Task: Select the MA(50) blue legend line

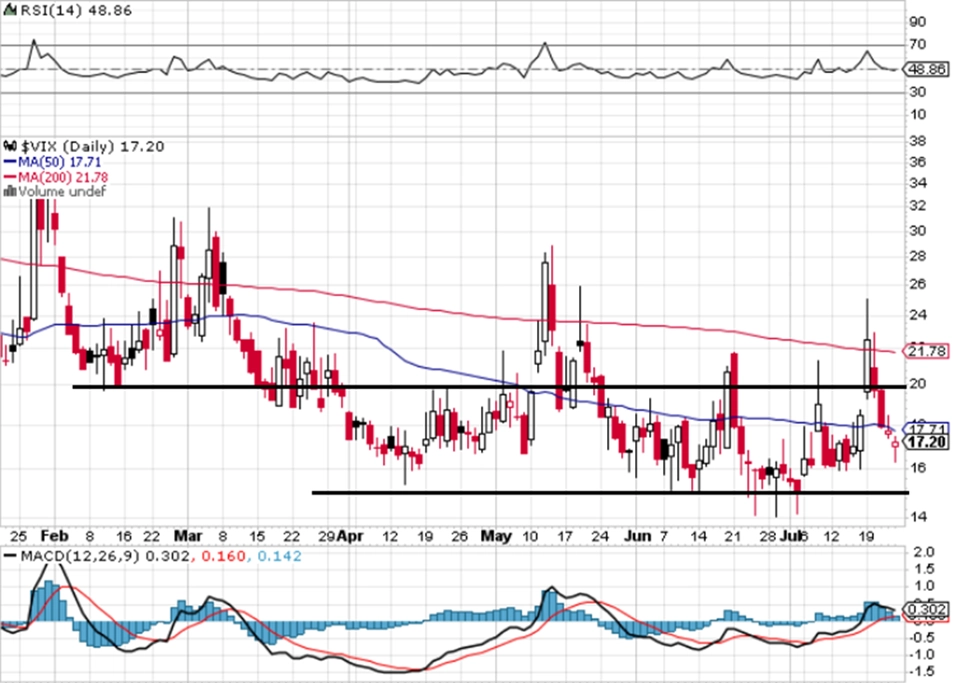Action: click(x=10, y=162)
